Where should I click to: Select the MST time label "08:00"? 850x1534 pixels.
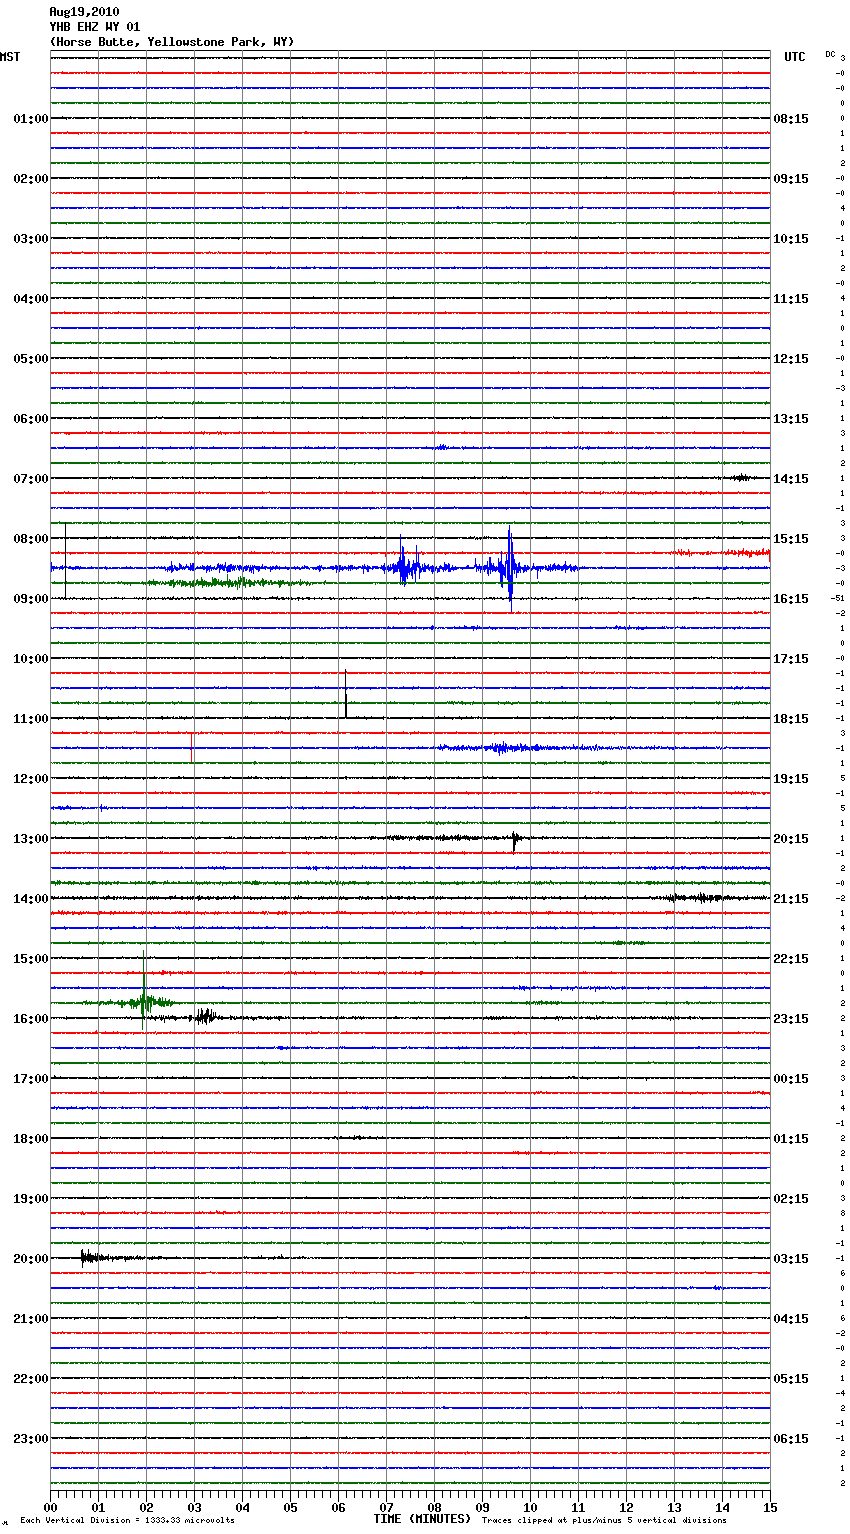click(31, 539)
